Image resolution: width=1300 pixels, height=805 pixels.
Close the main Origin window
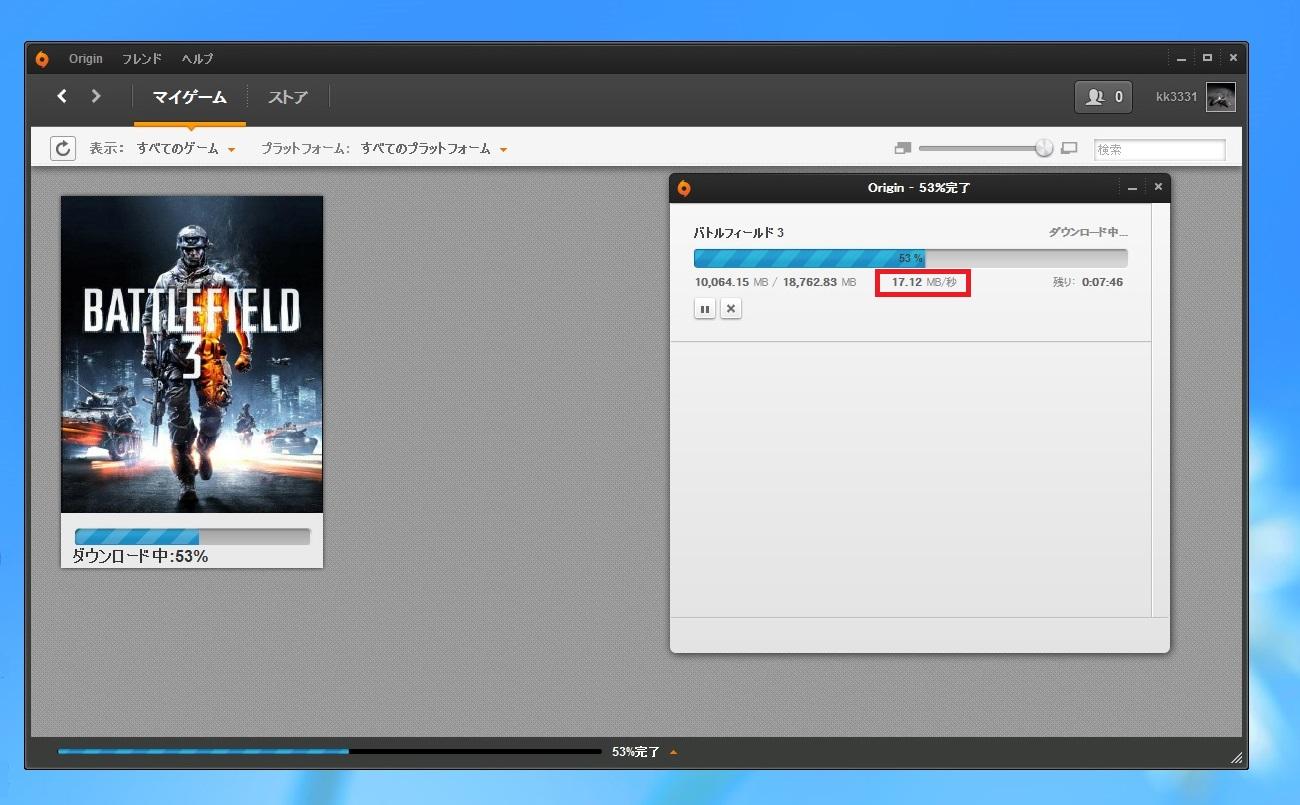click(1233, 58)
